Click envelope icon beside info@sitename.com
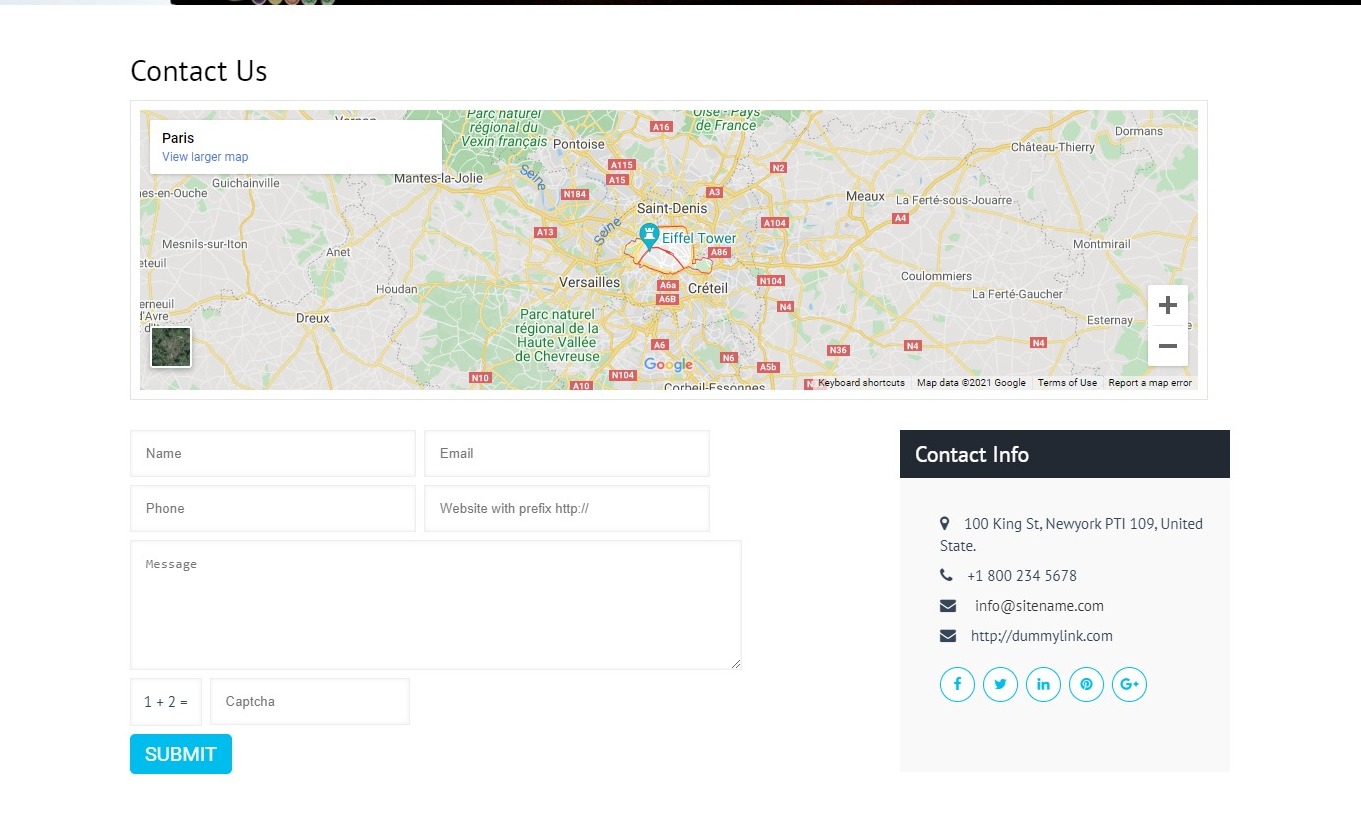 tap(948, 605)
